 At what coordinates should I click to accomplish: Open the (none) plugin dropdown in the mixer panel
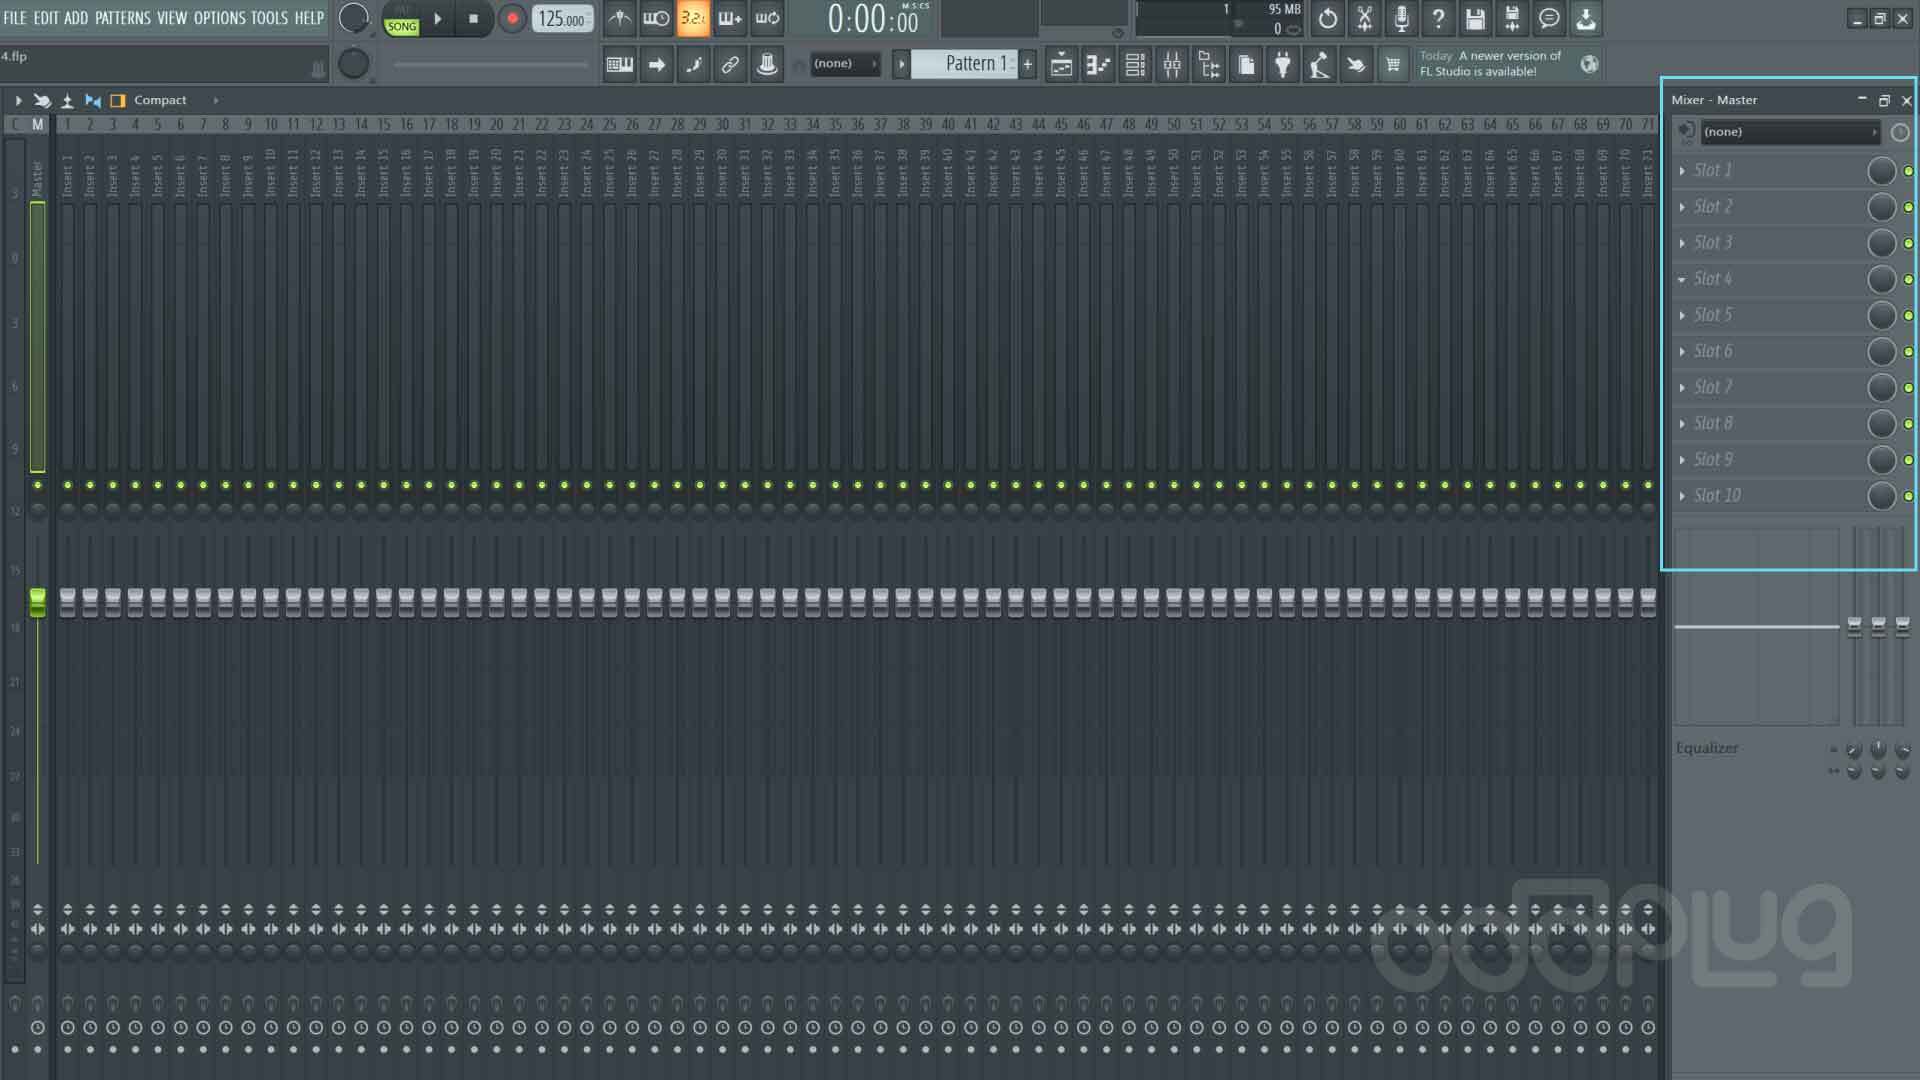coord(1790,131)
